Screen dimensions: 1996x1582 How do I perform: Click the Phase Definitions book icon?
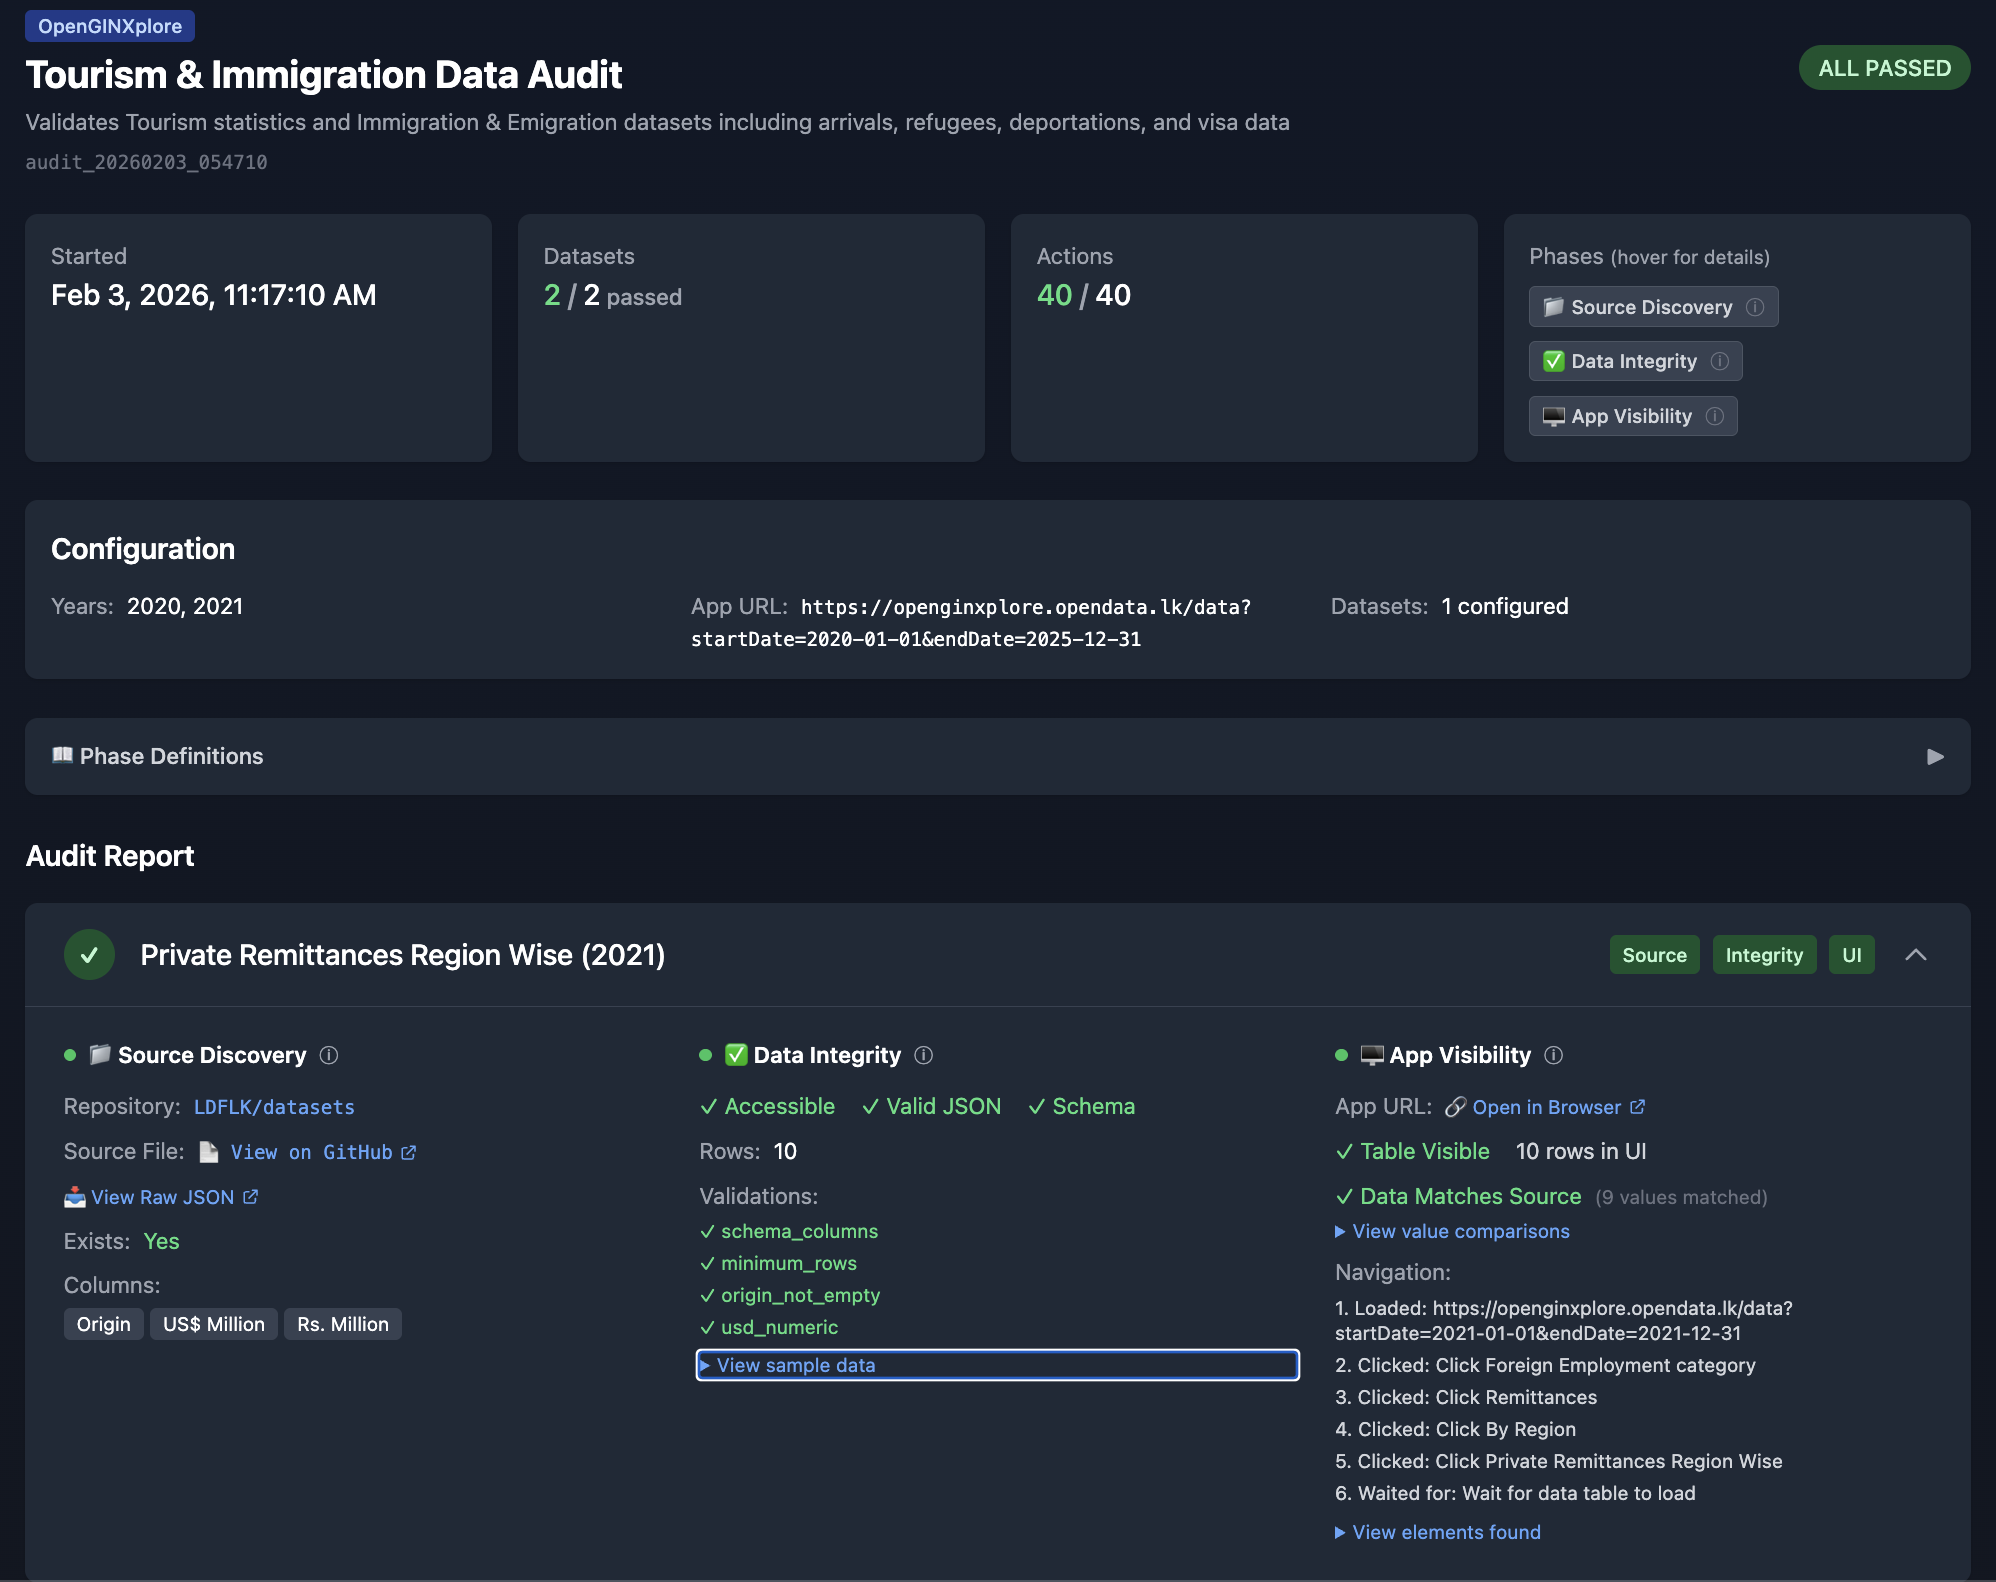coord(62,756)
